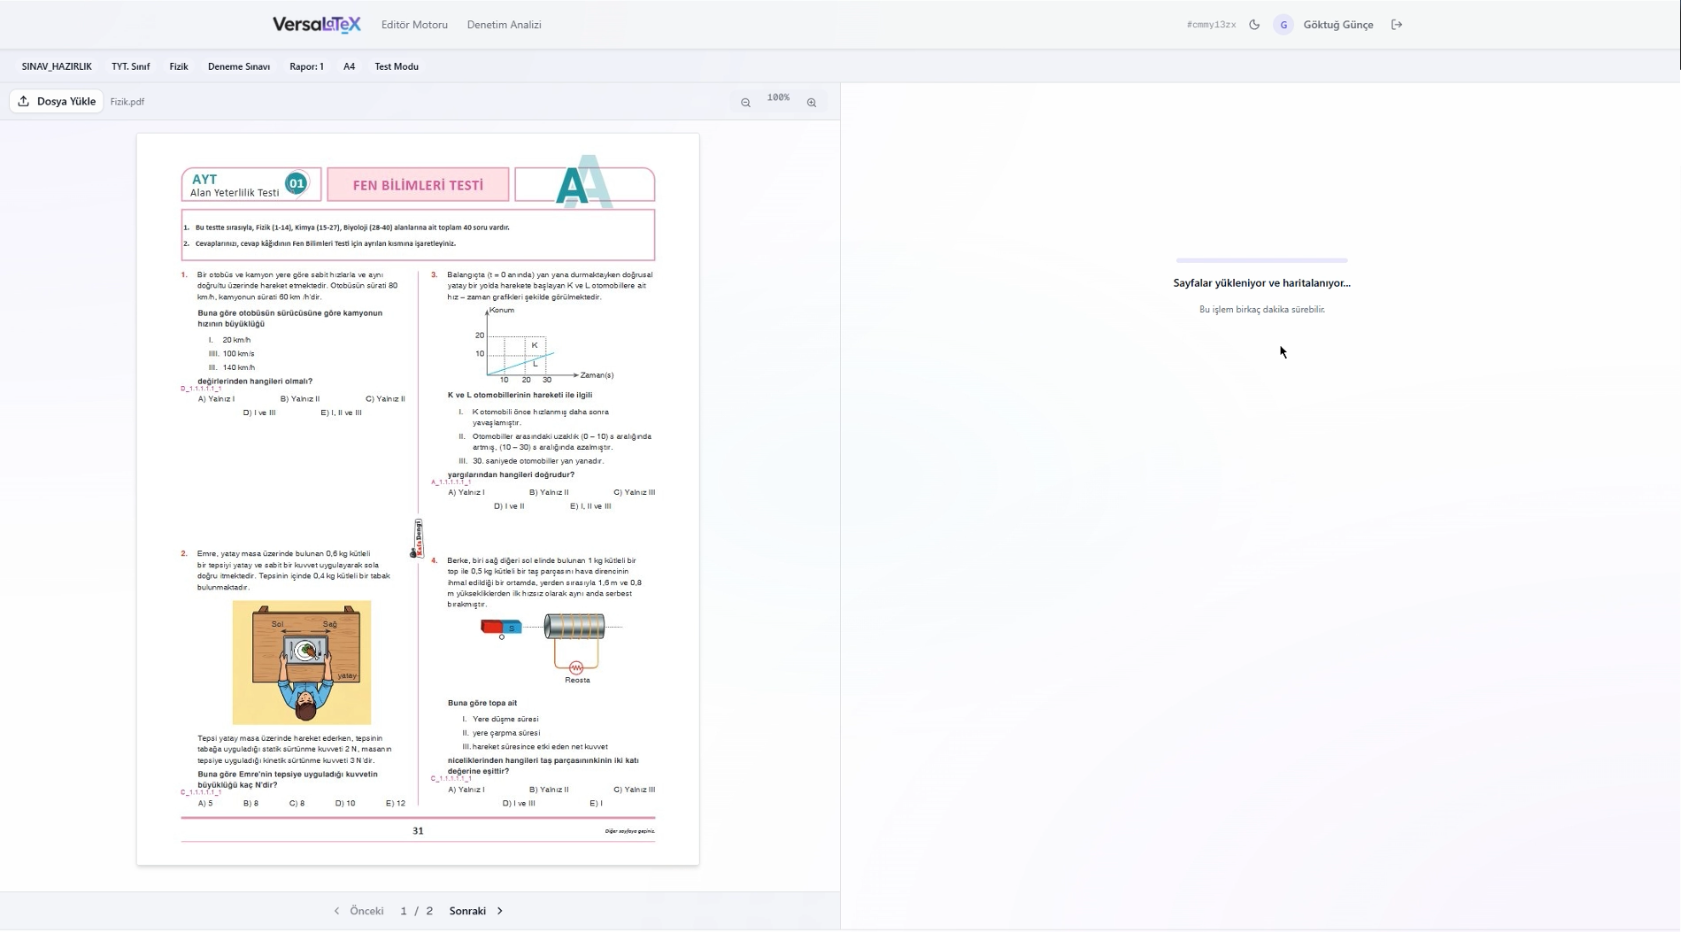Click the PDF page preview thumbnail
1681x932 pixels.
pyautogui.click(x=418, y=499)
